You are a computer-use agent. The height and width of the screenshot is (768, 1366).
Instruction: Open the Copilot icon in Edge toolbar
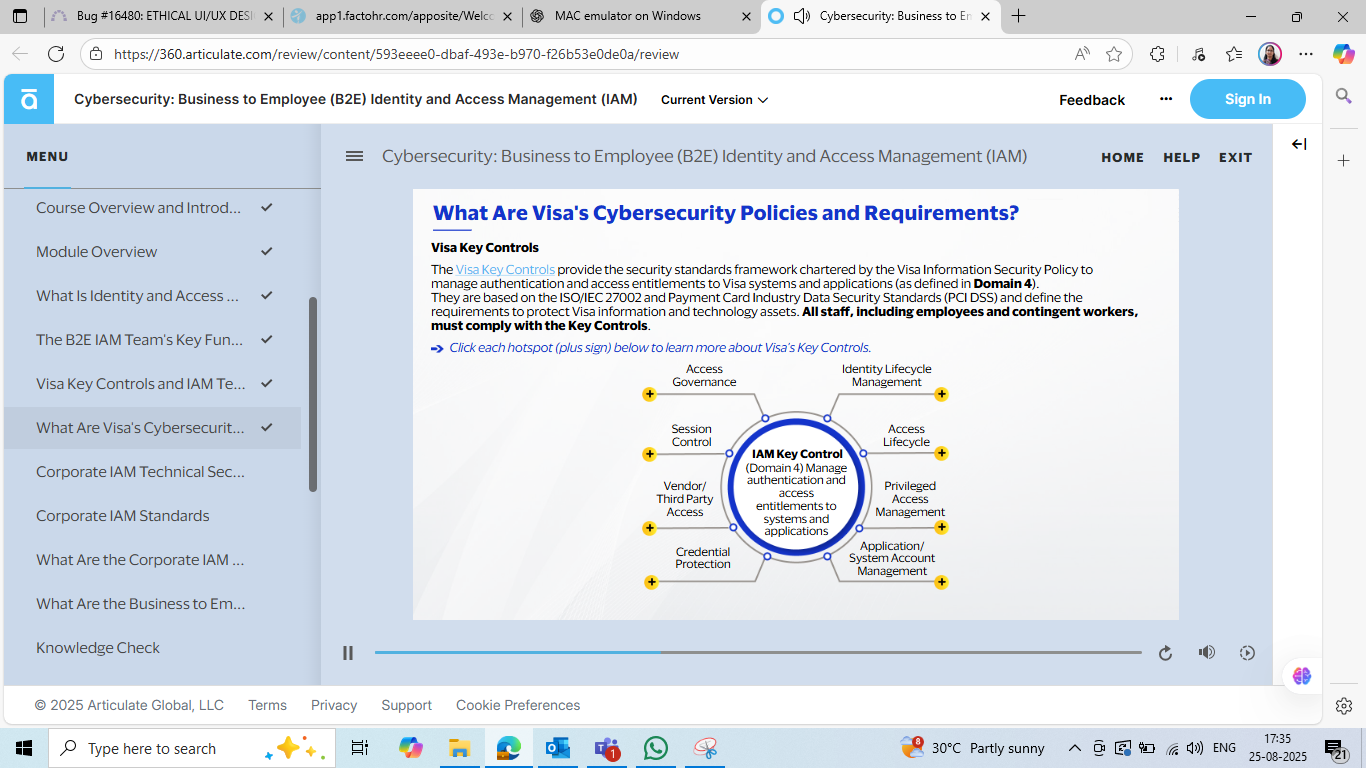[1343, 54]
